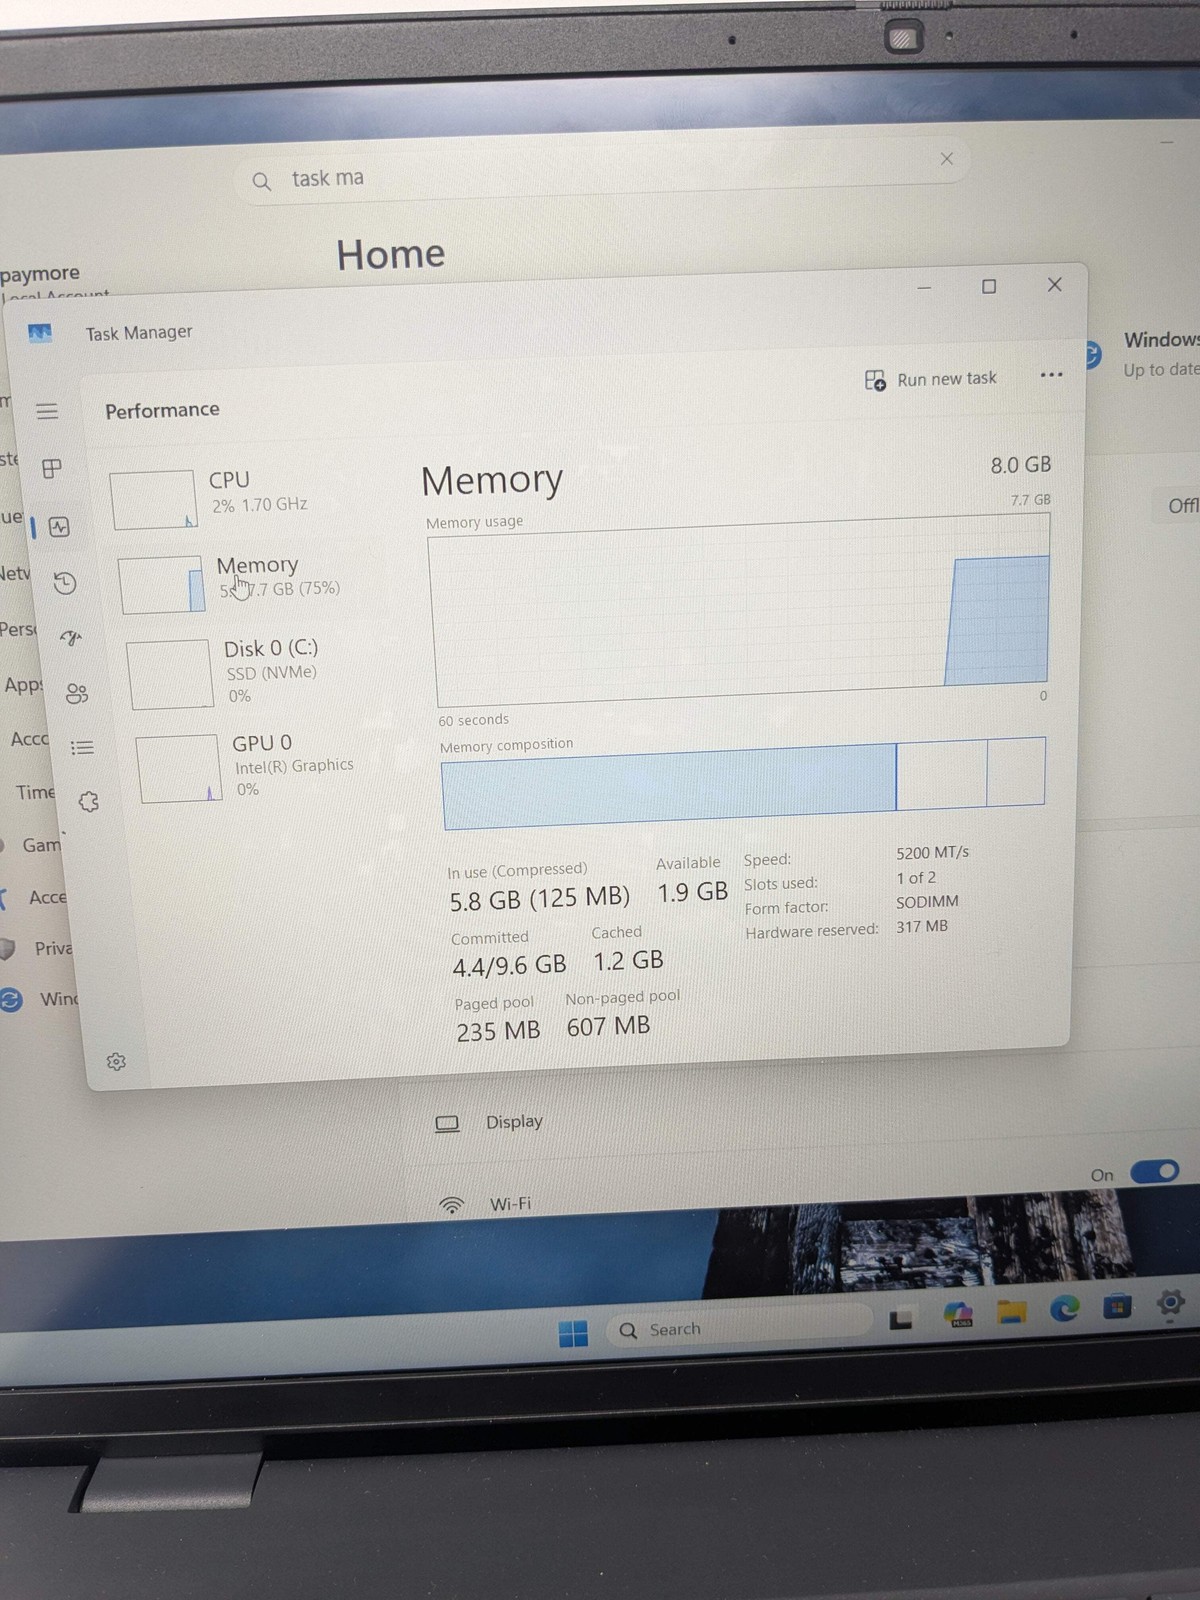The image size is (1200, 1600).
Task: Open Settings app icon on taskbar
Action: (x=1170, y=1303)
